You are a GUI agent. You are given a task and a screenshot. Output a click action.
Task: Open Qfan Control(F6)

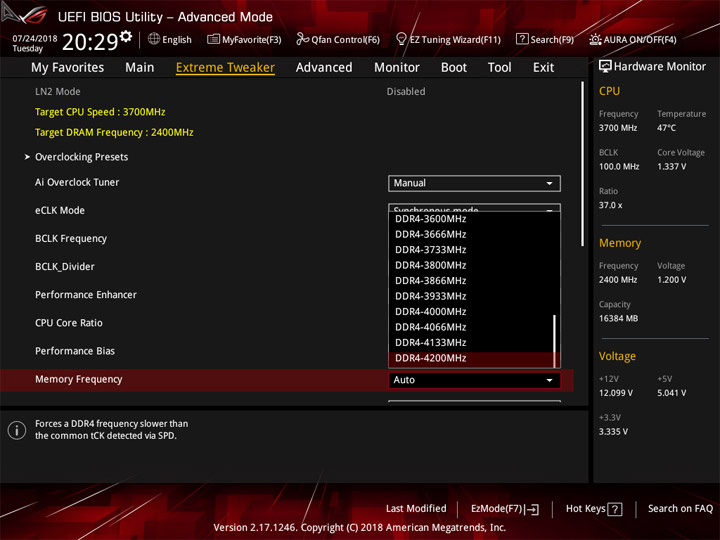click(338, 39)
